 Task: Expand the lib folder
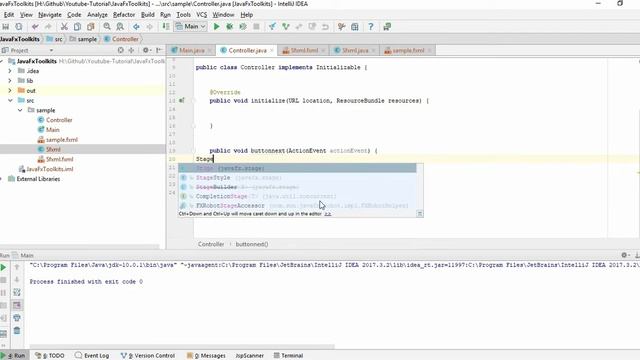pyautogui.click(x=10, y=81)
